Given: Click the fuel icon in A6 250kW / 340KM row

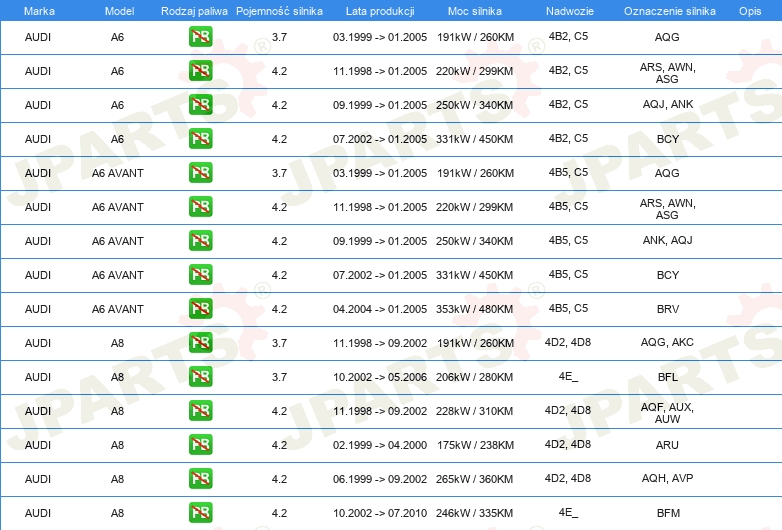Looking at the screenshot, I should click(200, 105).
